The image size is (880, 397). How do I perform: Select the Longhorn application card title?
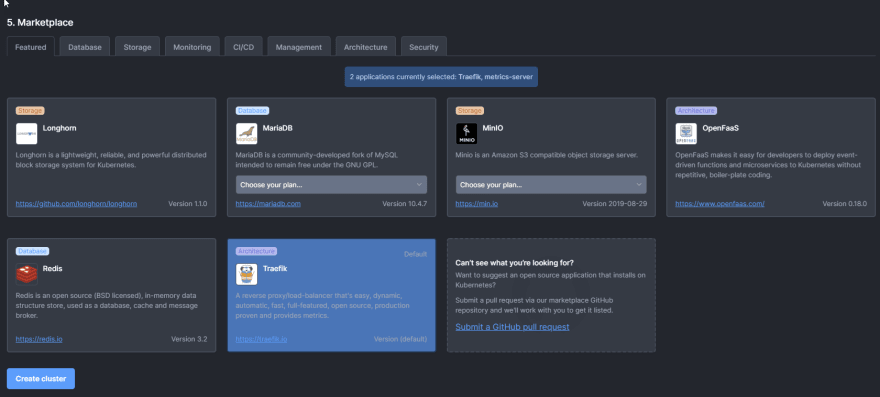tap(59, 128)
